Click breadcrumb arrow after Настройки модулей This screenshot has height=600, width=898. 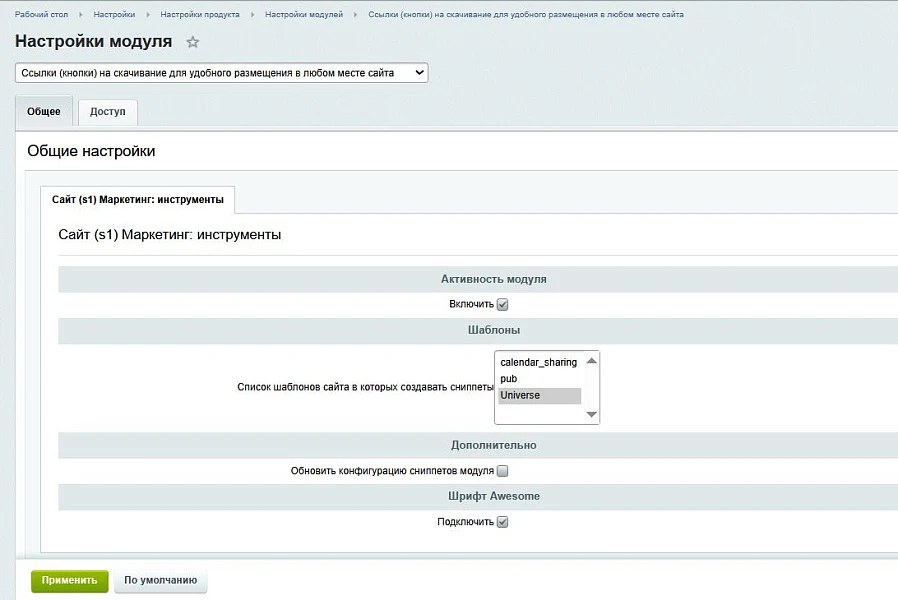pos(355,14)
